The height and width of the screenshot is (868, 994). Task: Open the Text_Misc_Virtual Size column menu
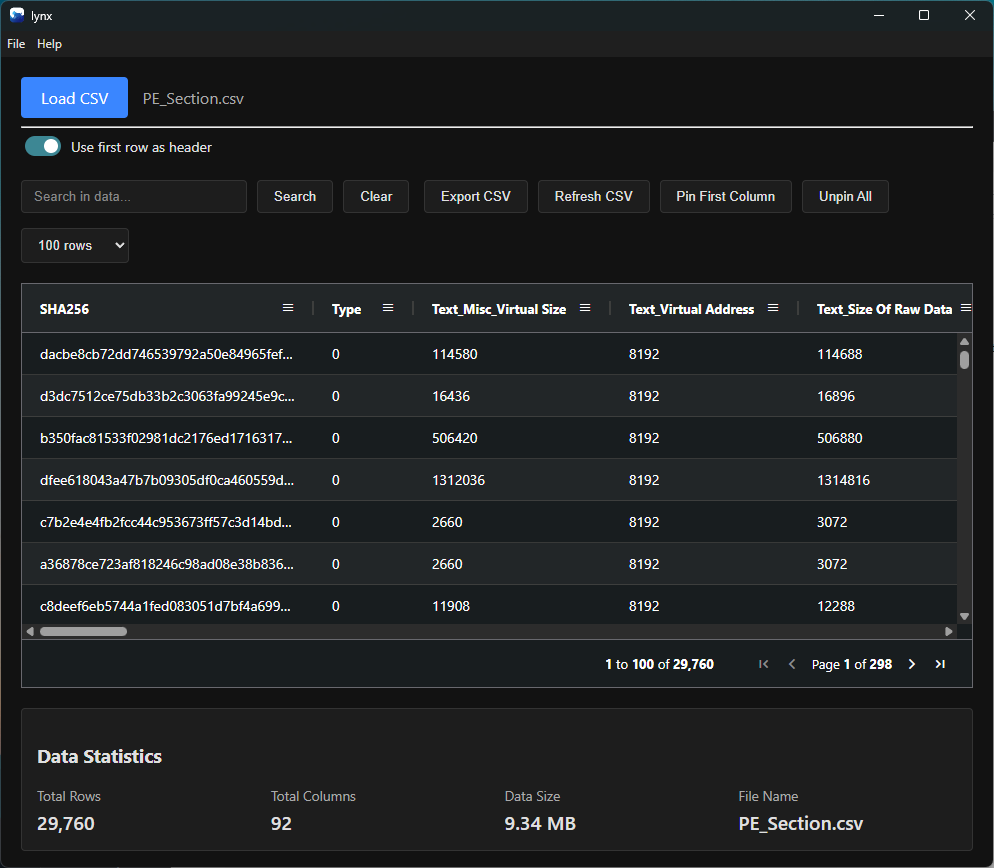pyautogui.click(x=585, y=308)
